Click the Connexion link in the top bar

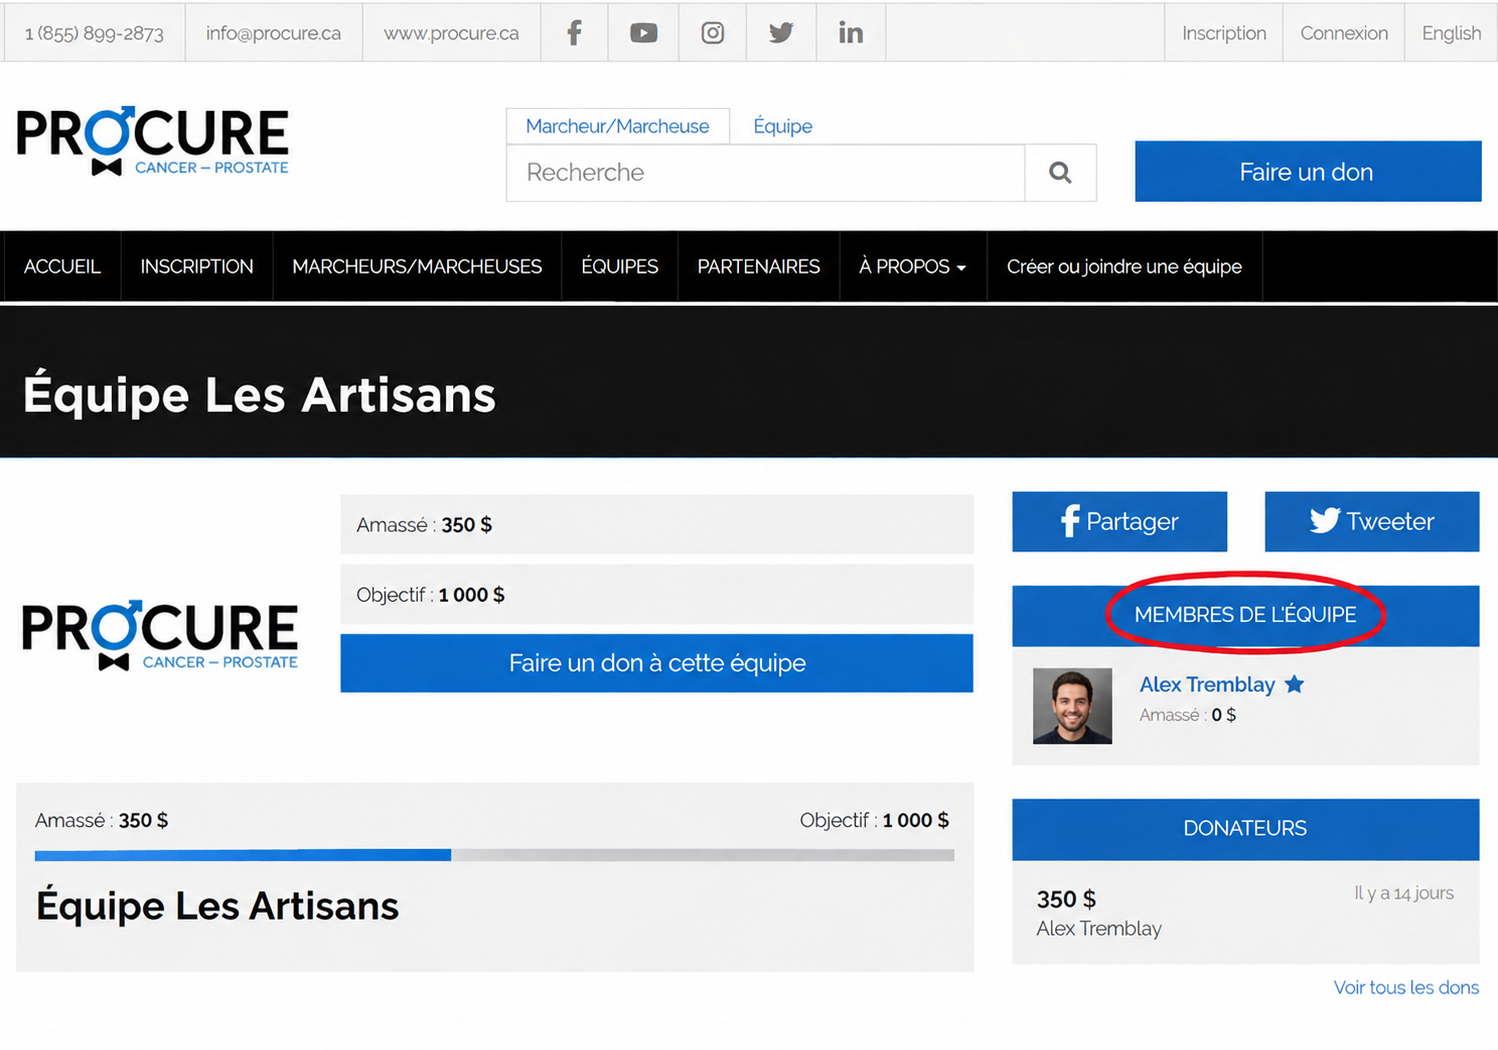(1344, 33)
